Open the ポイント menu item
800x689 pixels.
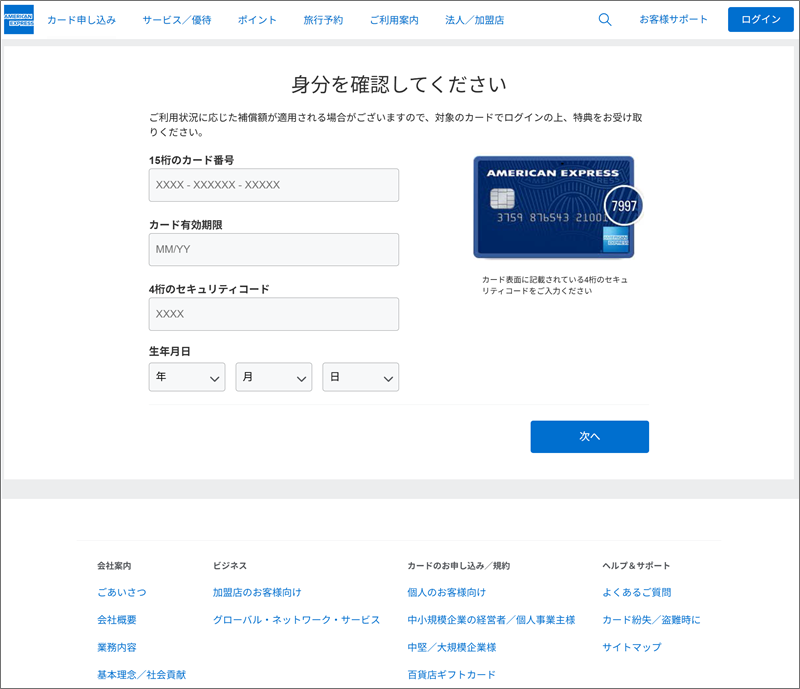pyautogui.click(x=257, y=20)
